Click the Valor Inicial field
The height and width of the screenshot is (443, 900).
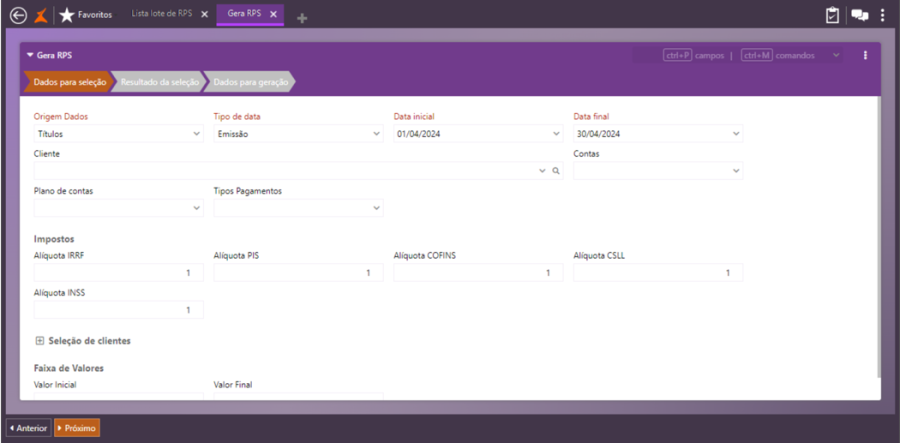(119, 396)
